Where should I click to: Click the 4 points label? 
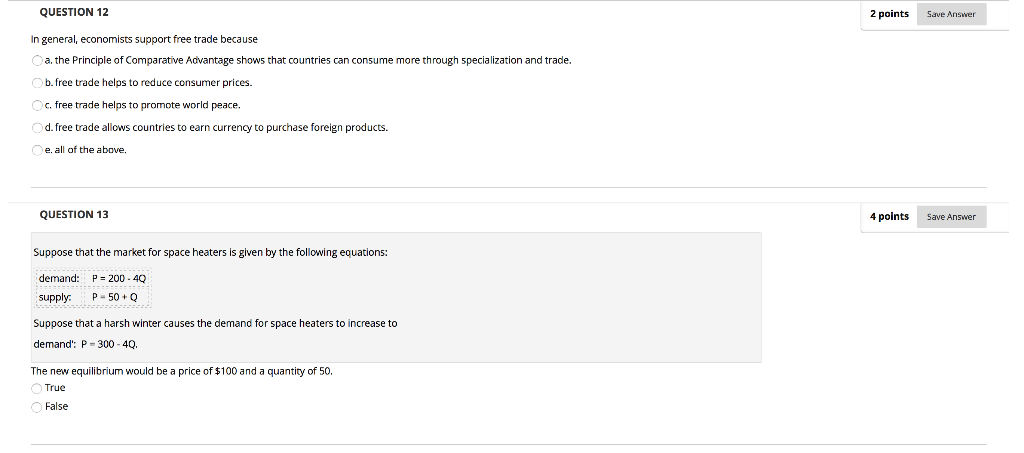click(889, 217)
